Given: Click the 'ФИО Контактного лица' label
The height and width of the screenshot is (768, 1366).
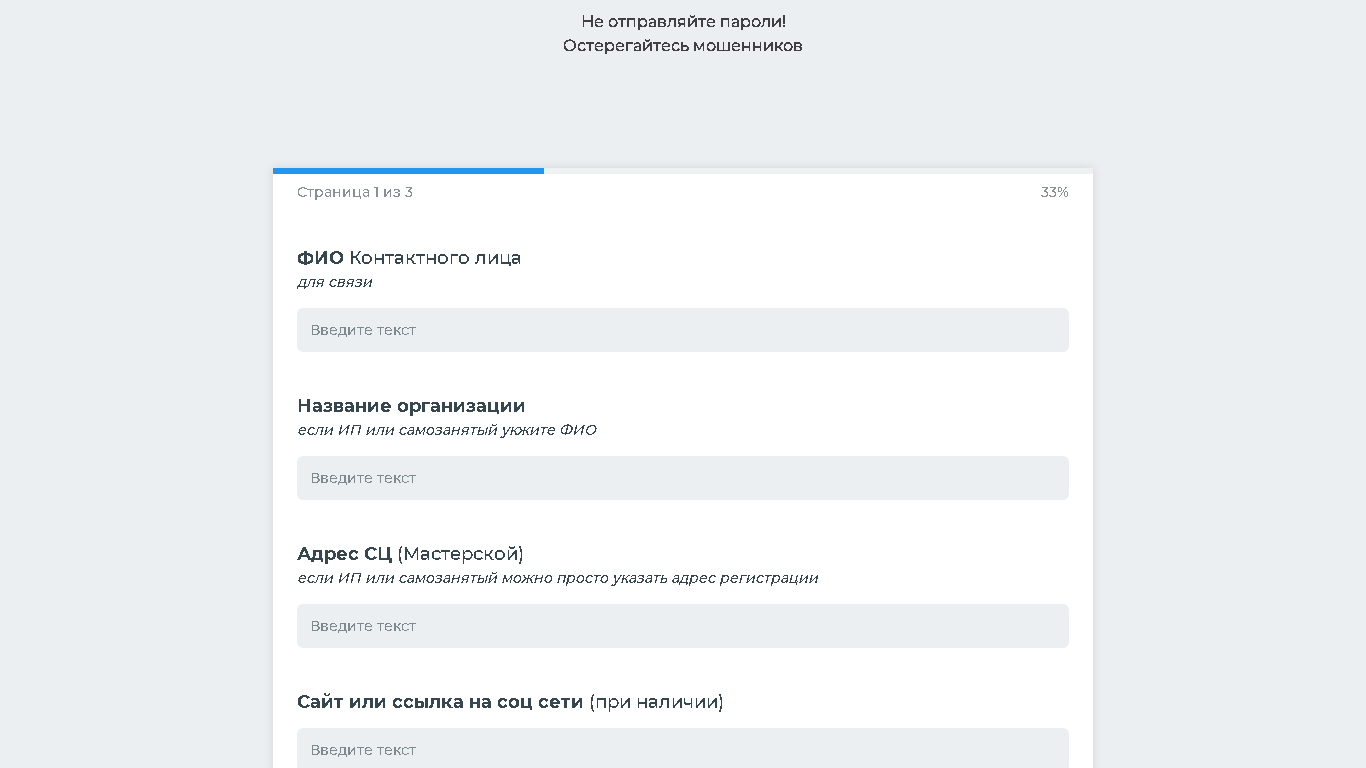Looking at the screenshot, I should [409, 258].
